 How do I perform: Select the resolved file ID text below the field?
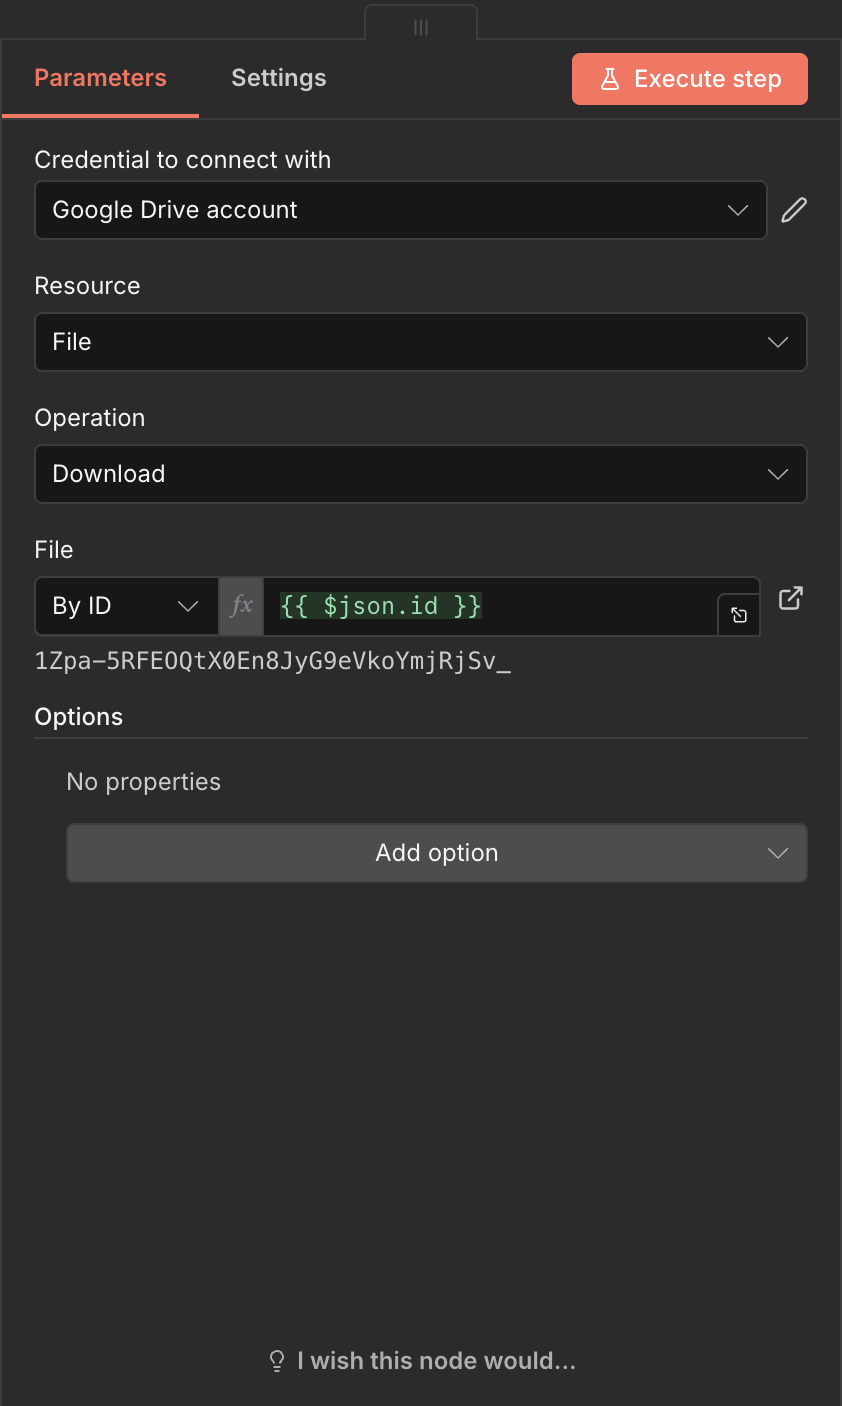tap(272, 661)
